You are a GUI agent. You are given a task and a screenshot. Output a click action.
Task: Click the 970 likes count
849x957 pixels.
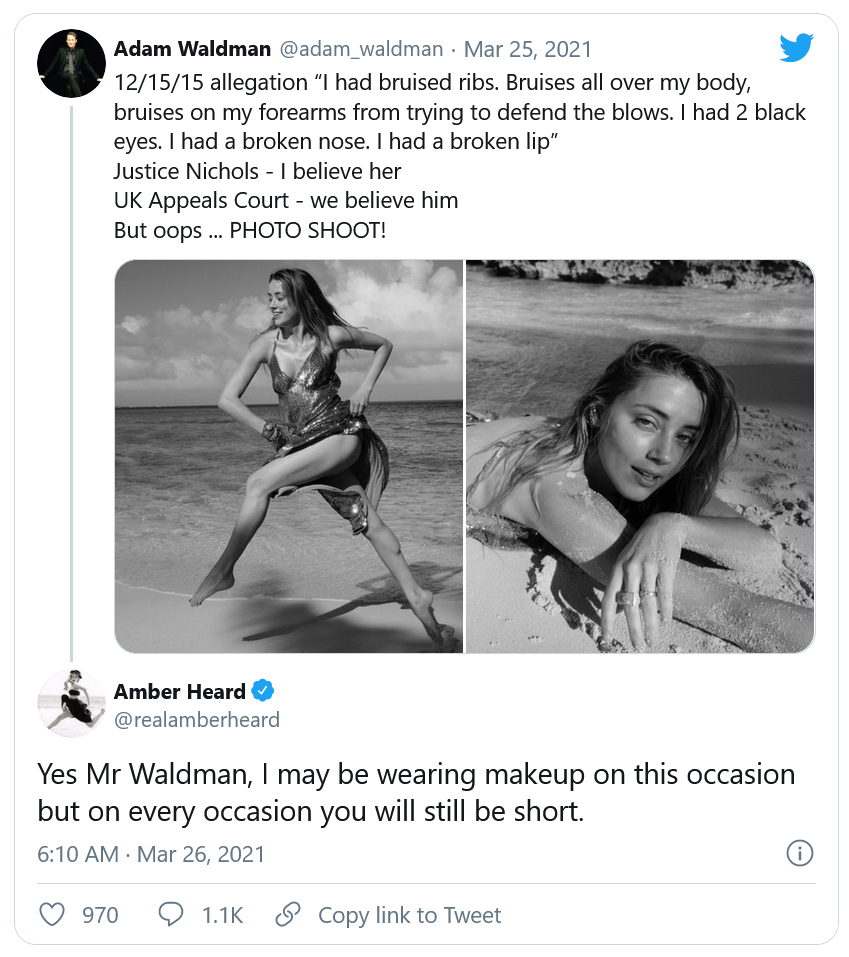click(x=100, y=915)
